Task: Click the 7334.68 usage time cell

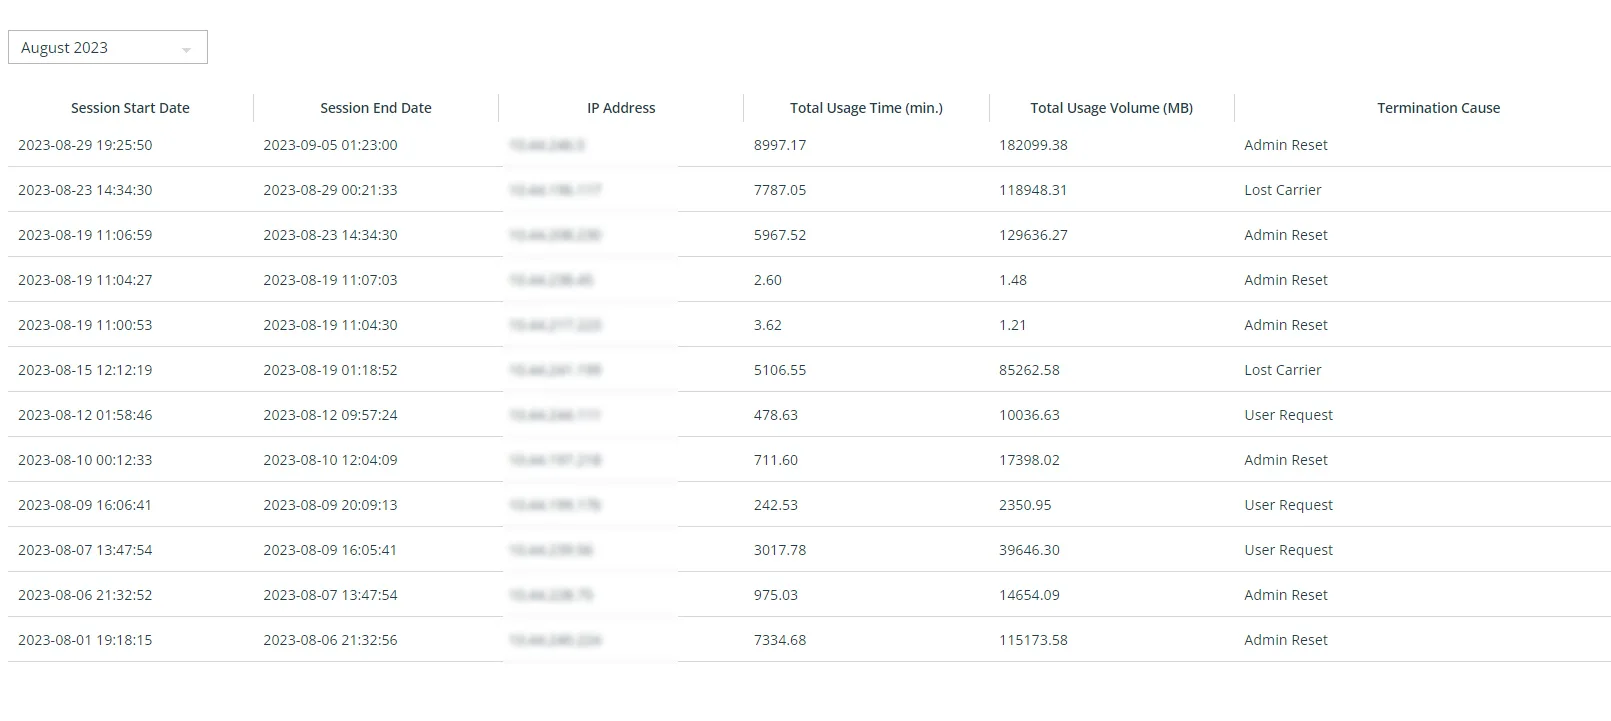Action: pyautogui.click(x=780, y=640)
